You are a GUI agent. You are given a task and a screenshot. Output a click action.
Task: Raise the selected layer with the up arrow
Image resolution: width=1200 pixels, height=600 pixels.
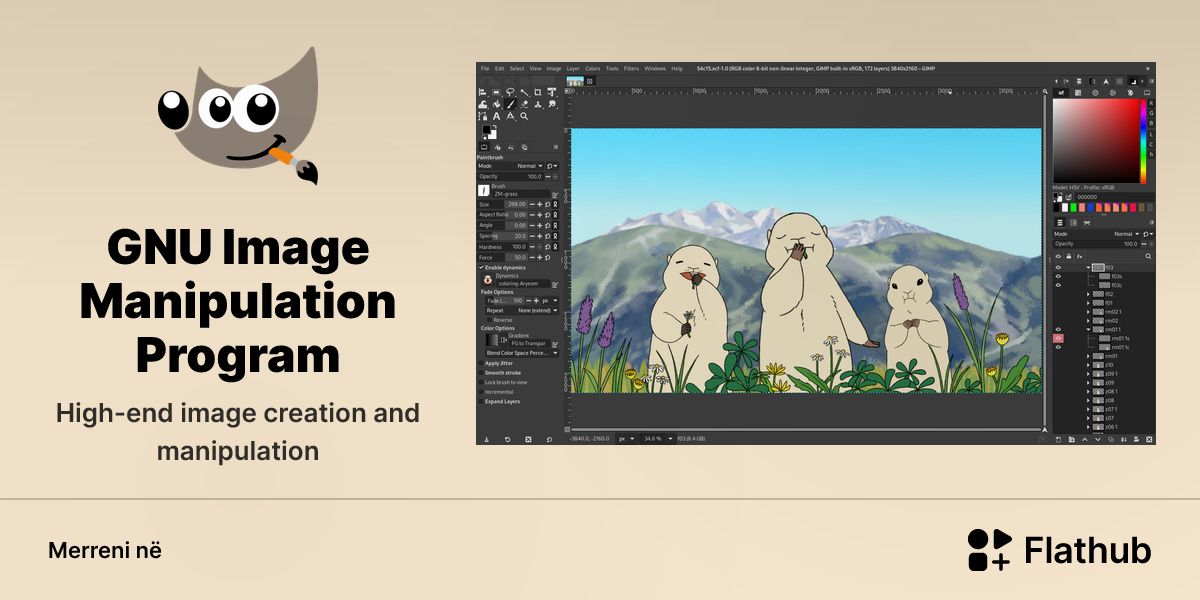point(1084,439)
